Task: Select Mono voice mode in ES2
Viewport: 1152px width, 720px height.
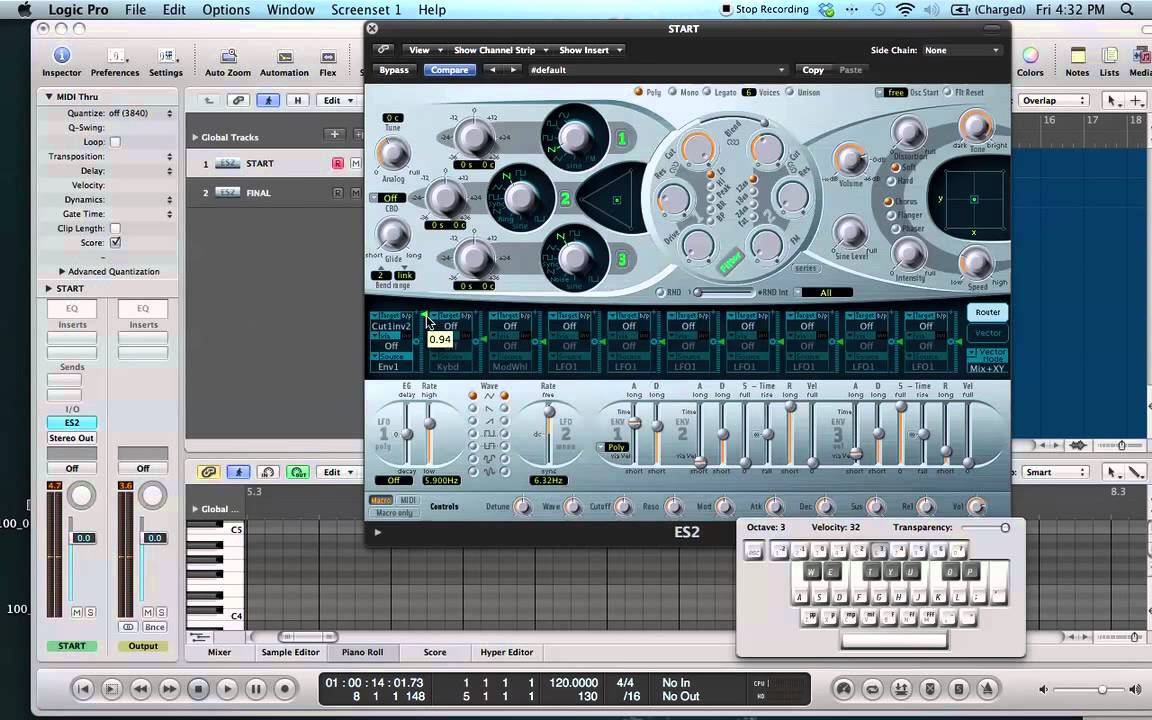Action: [672, 92]
